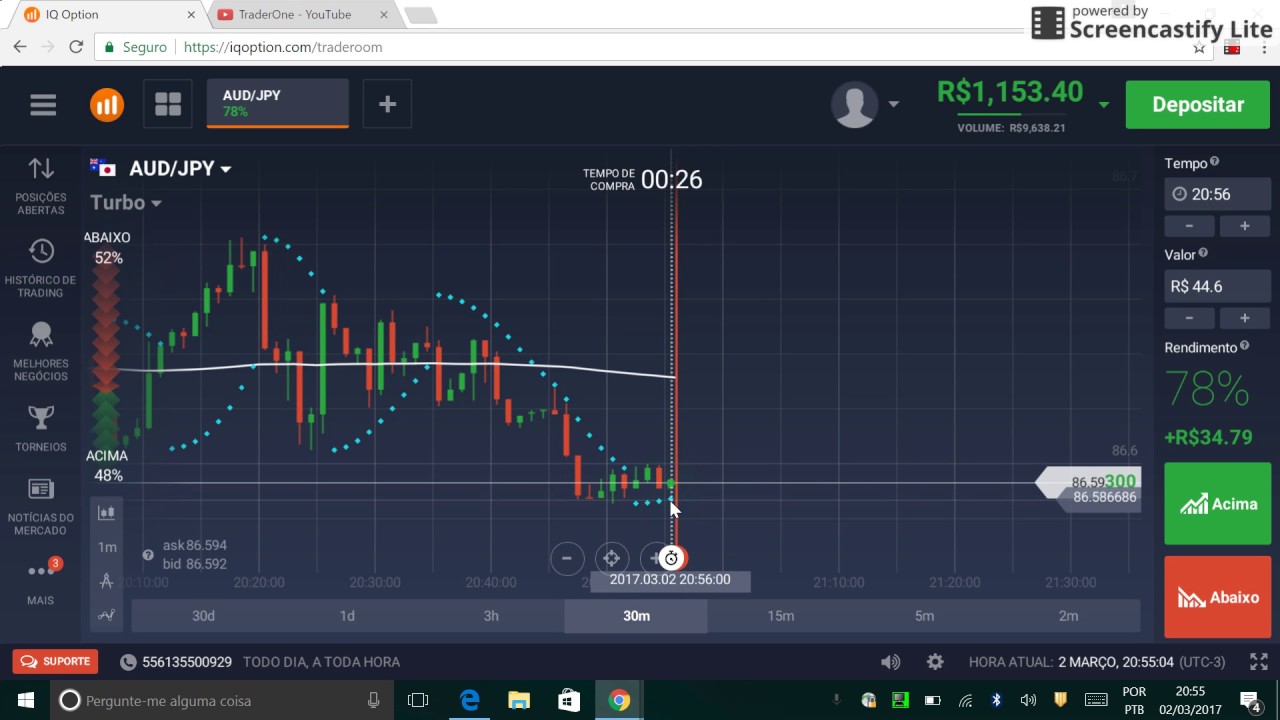Image resolution: width=1280 pixels, height=720 pixels.
Task: Open the 1m candle interval selector
Action: tap(107, 547)
